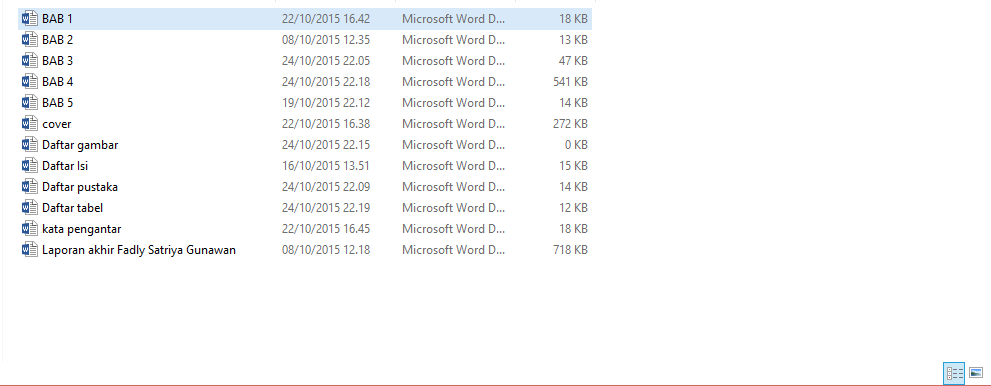Click the 47 KB size value
Image resolution: width=991 pixels, height=386 pixels.
click(573, 61)
